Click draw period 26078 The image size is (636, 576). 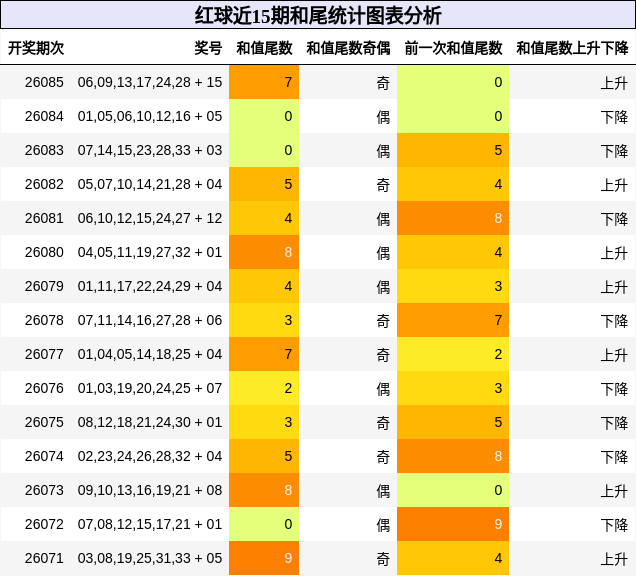tap(44, 320)
